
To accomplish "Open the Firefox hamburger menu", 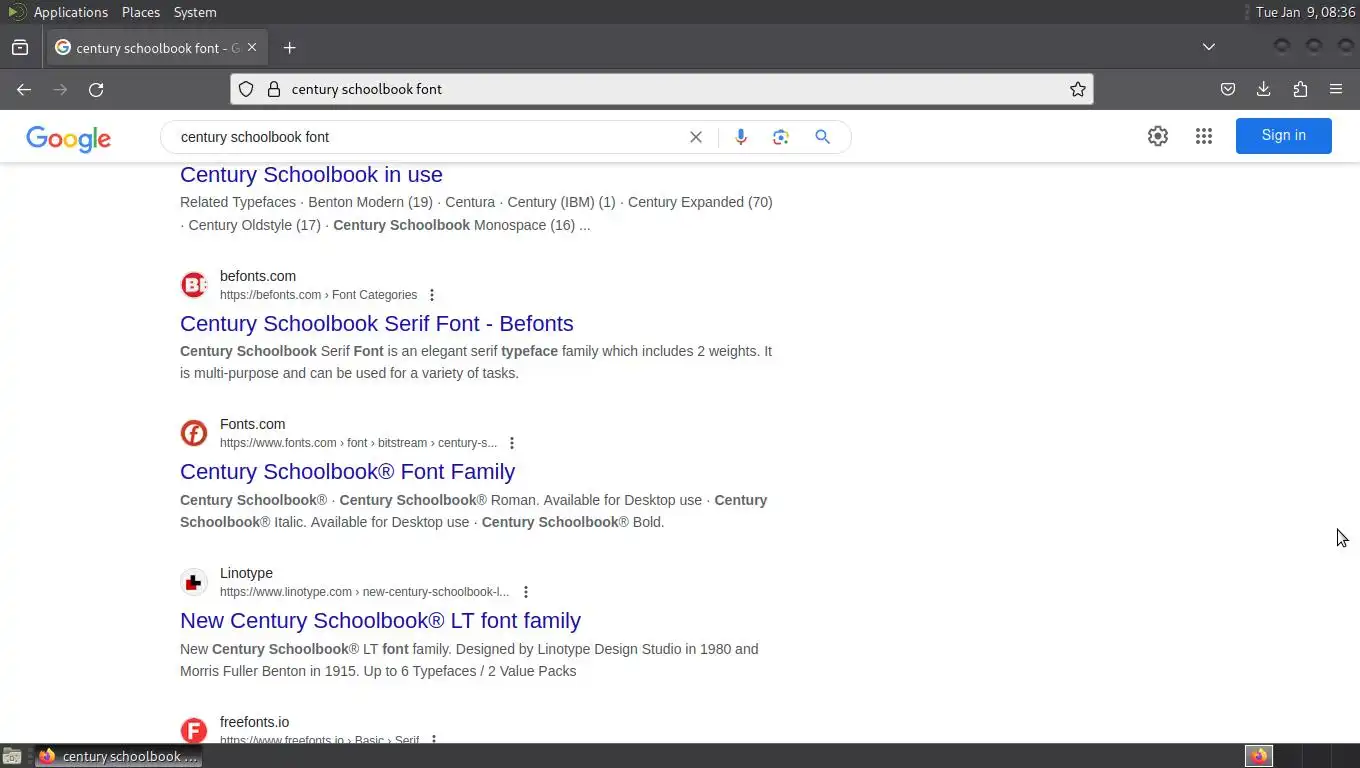I will (x=1335, y=89).
